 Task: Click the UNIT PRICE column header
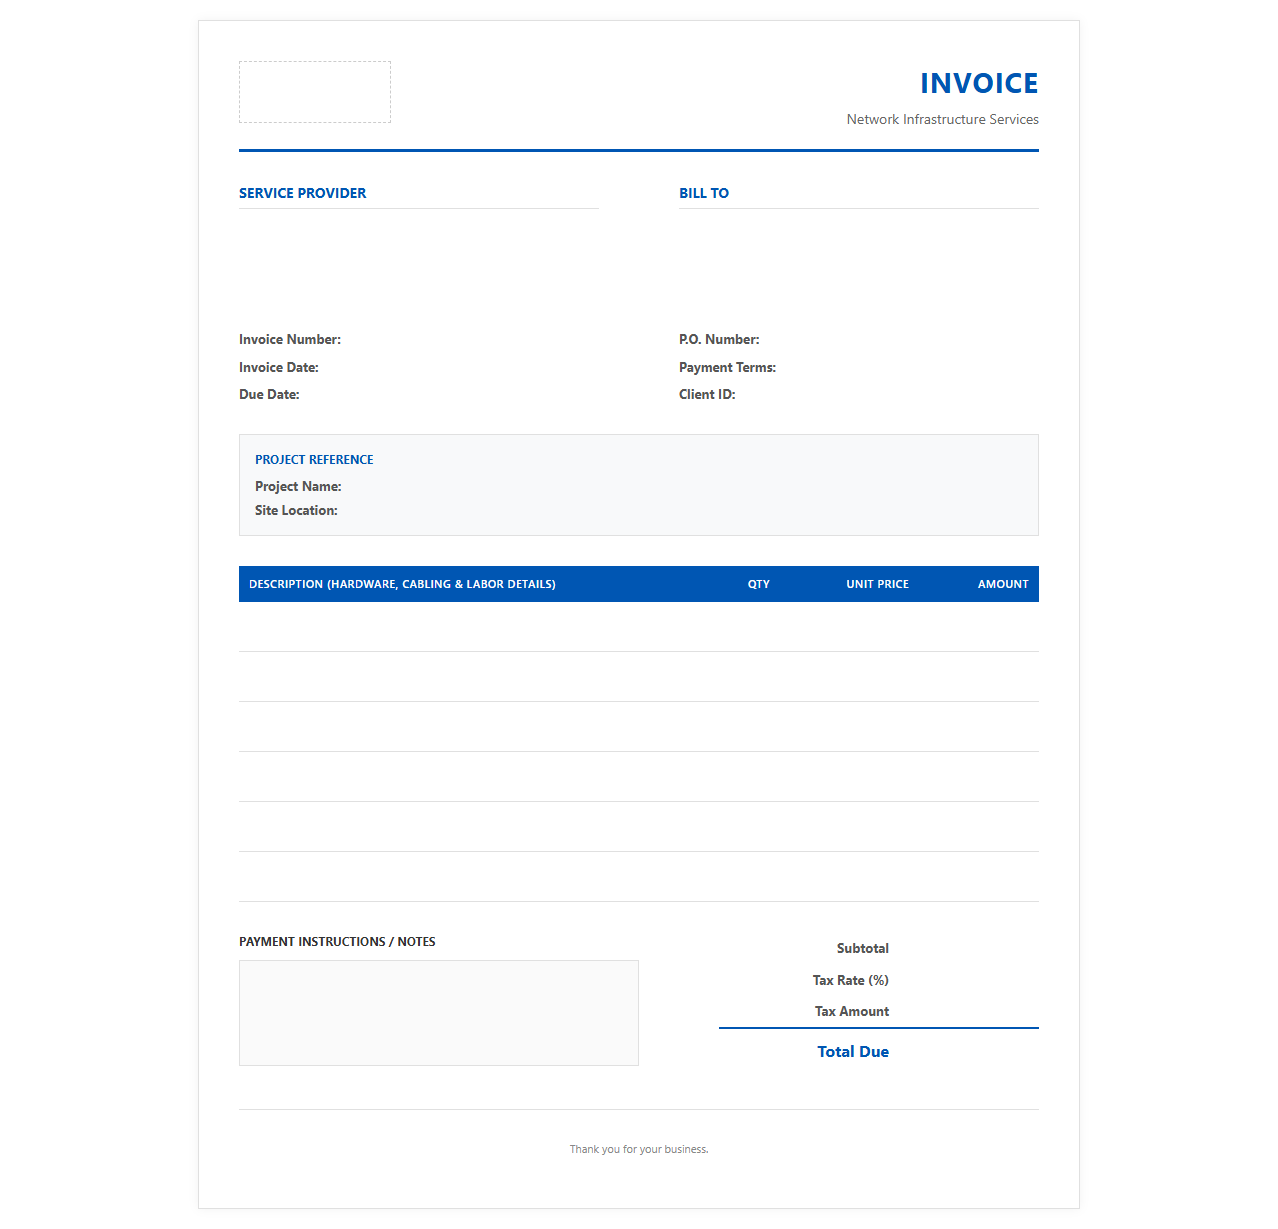[877, 584]
